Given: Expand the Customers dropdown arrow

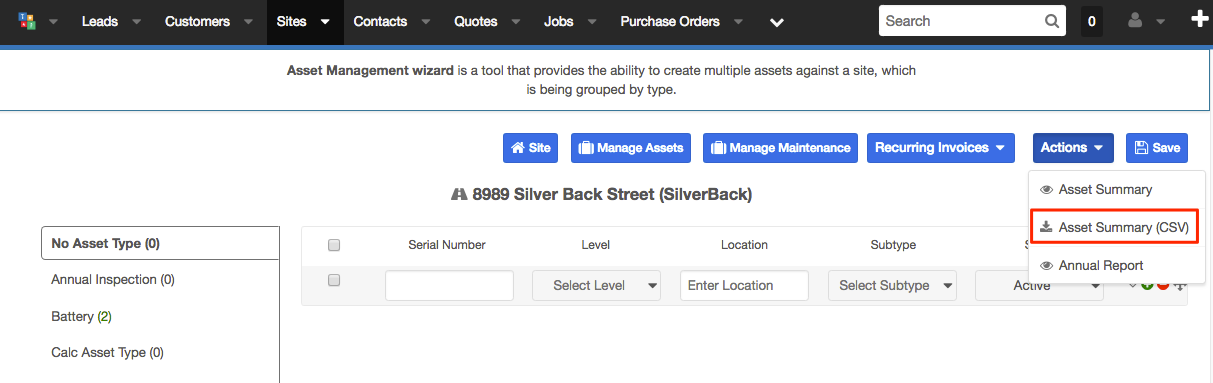Looking at the screenshot, I should 248,22.
